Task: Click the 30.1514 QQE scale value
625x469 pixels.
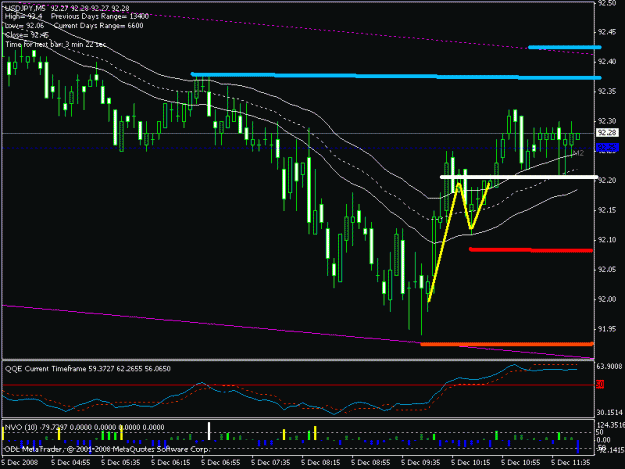Action: point(609,412)
